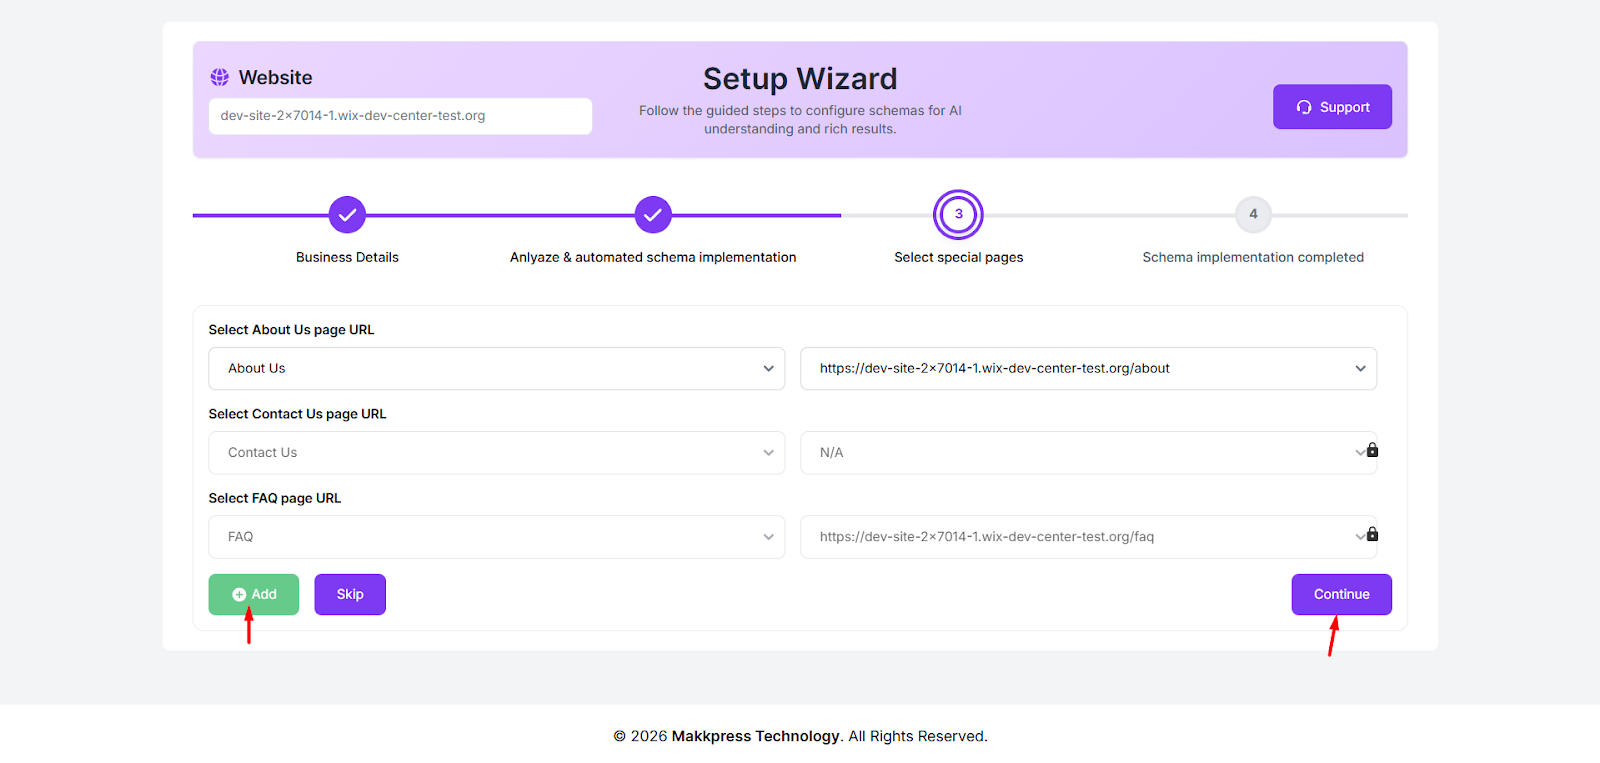Screen dimensions: 1600x763
Task: Click the Schema implementation completed step label
Action: [x=1253, y=257]
